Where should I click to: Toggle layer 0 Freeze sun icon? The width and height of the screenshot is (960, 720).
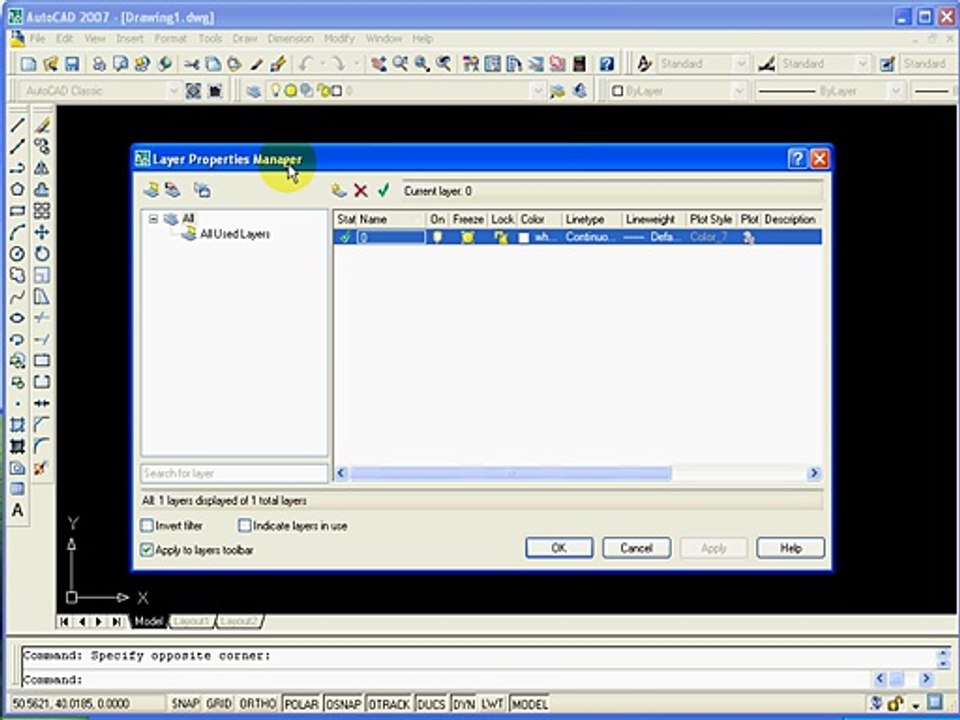click(468, 237)
